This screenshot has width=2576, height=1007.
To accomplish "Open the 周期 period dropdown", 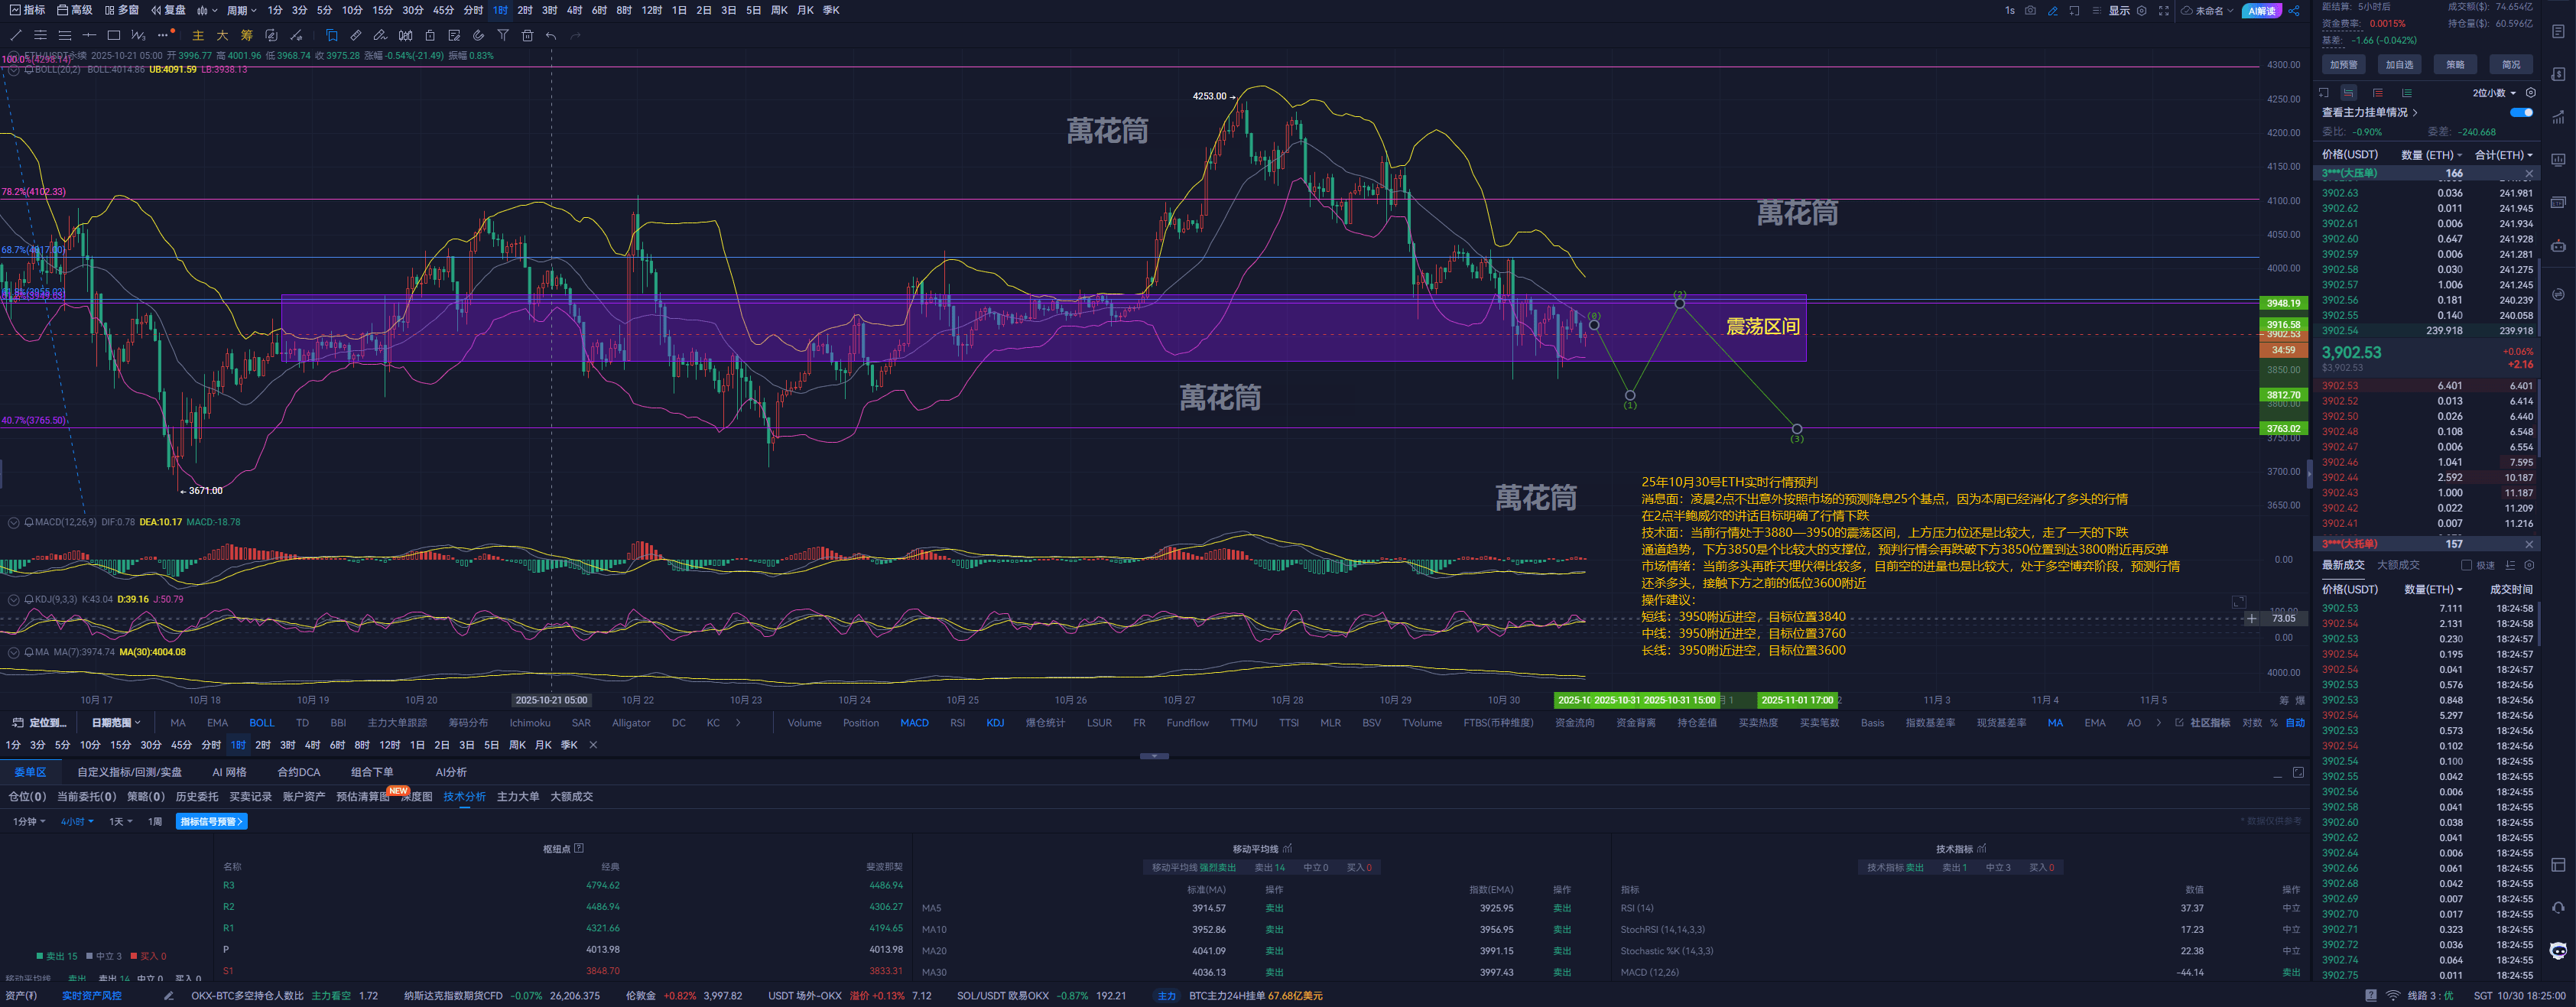I will (x=241, y=10).
